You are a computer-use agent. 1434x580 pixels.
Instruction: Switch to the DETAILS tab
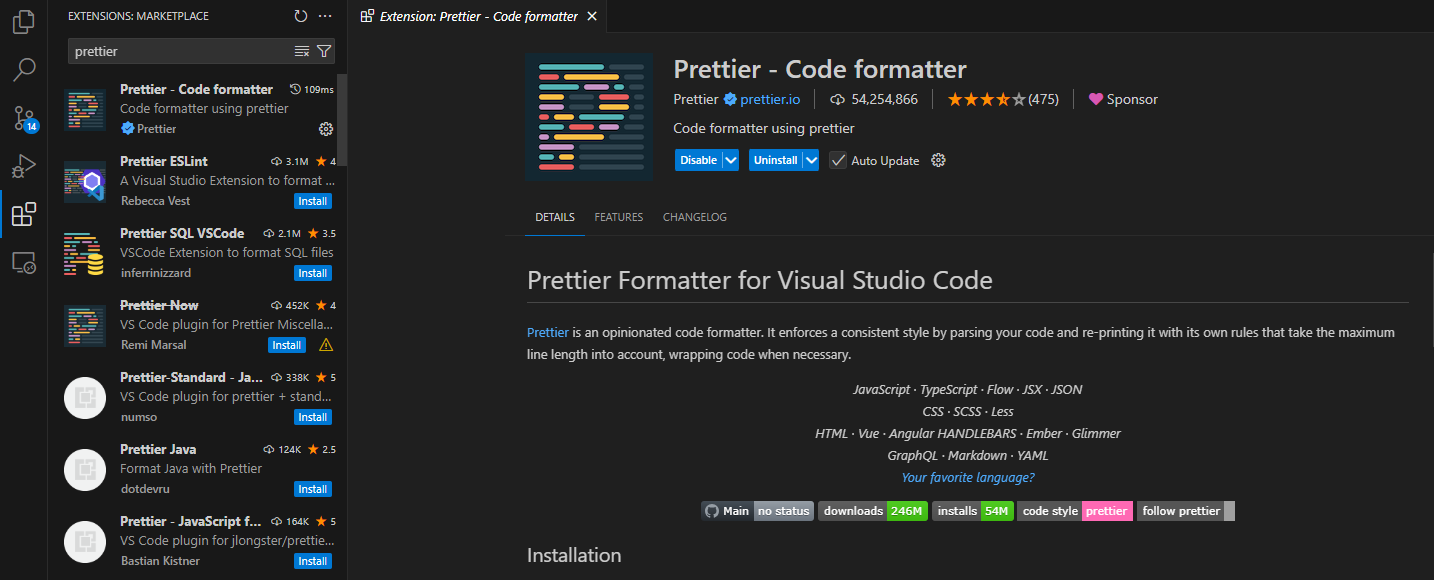[555, 217]
